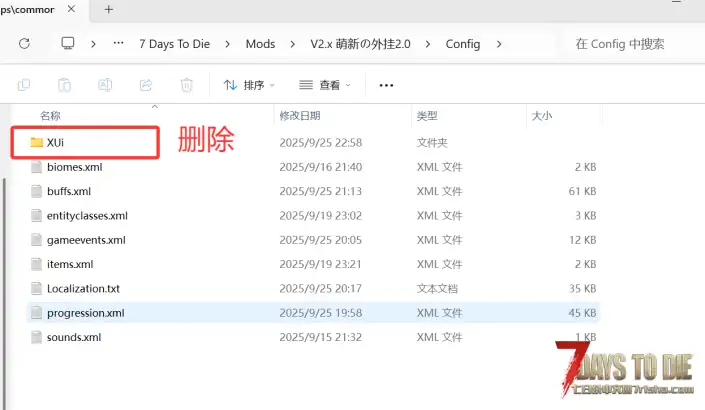This screenshot has height=410, width=705.
Task: Click the Paste icon in toolbar
Action: [64, 85]
